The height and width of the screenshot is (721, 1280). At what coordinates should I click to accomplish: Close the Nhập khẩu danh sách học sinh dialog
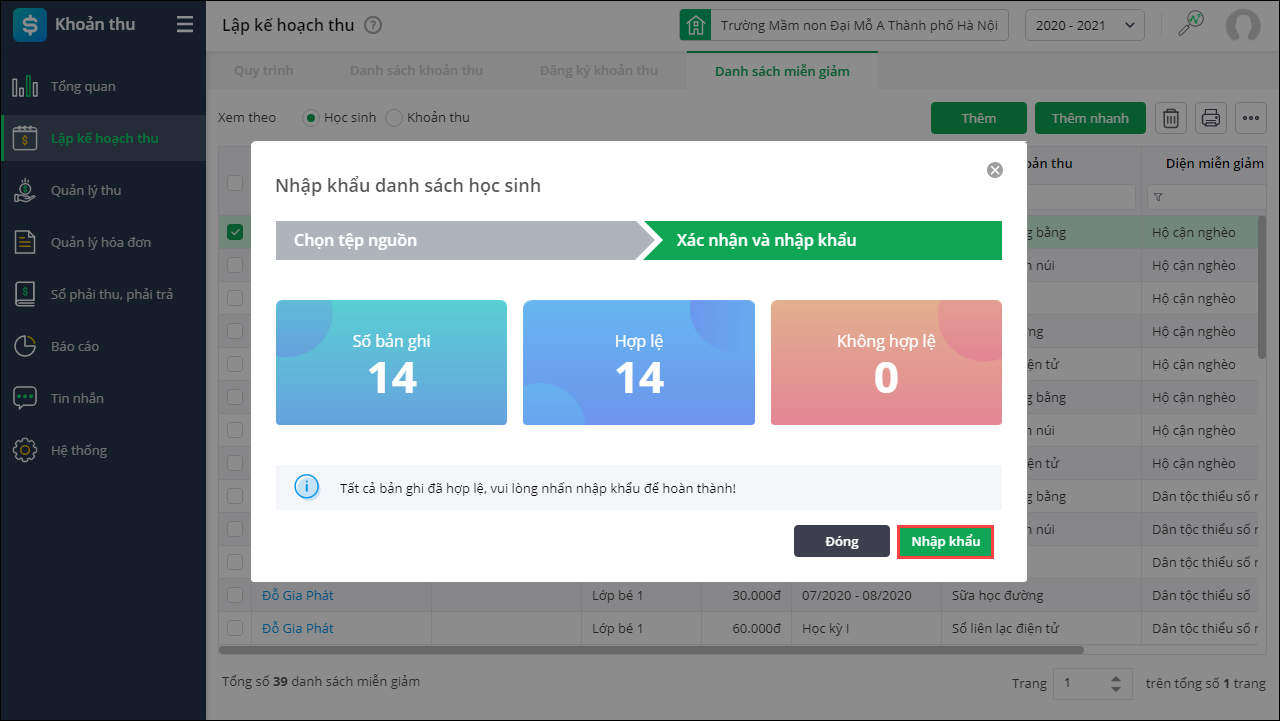click(995, 170)
